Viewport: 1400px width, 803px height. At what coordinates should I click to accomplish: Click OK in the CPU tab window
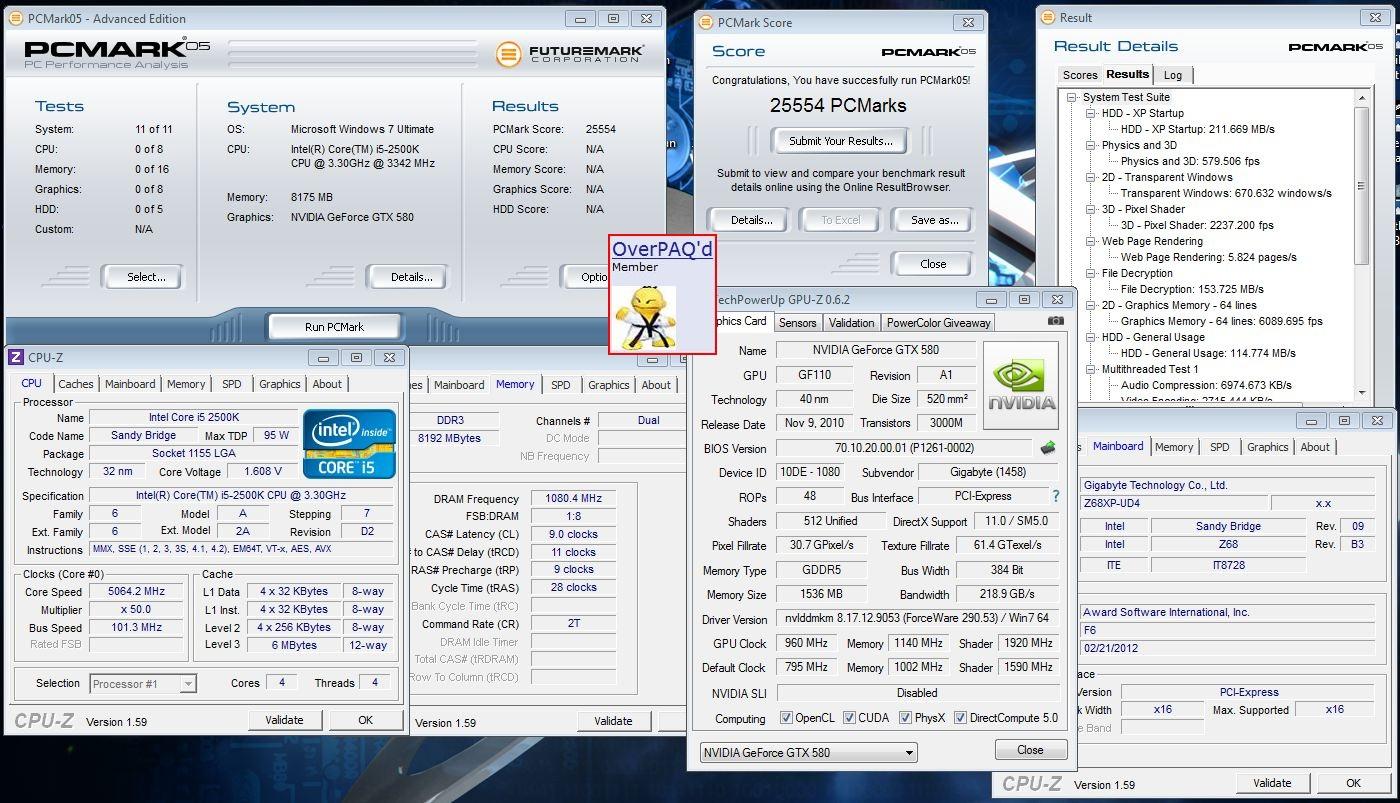click(365, 720)
